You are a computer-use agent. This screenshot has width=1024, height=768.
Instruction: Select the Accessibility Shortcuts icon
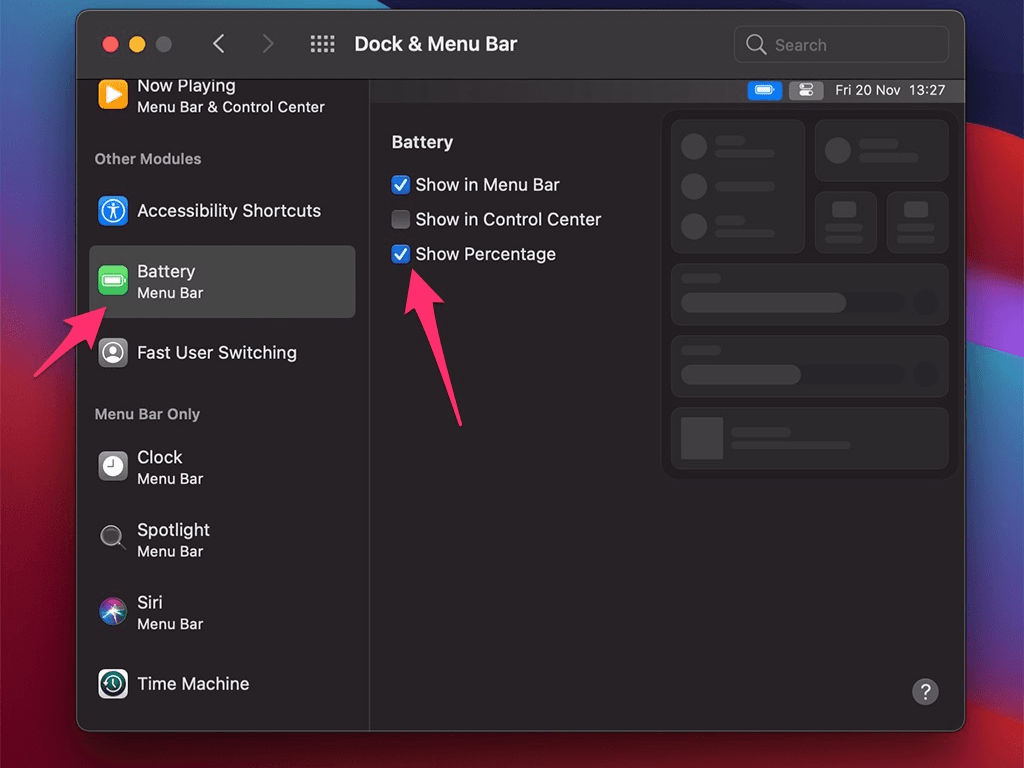[113, 211]
